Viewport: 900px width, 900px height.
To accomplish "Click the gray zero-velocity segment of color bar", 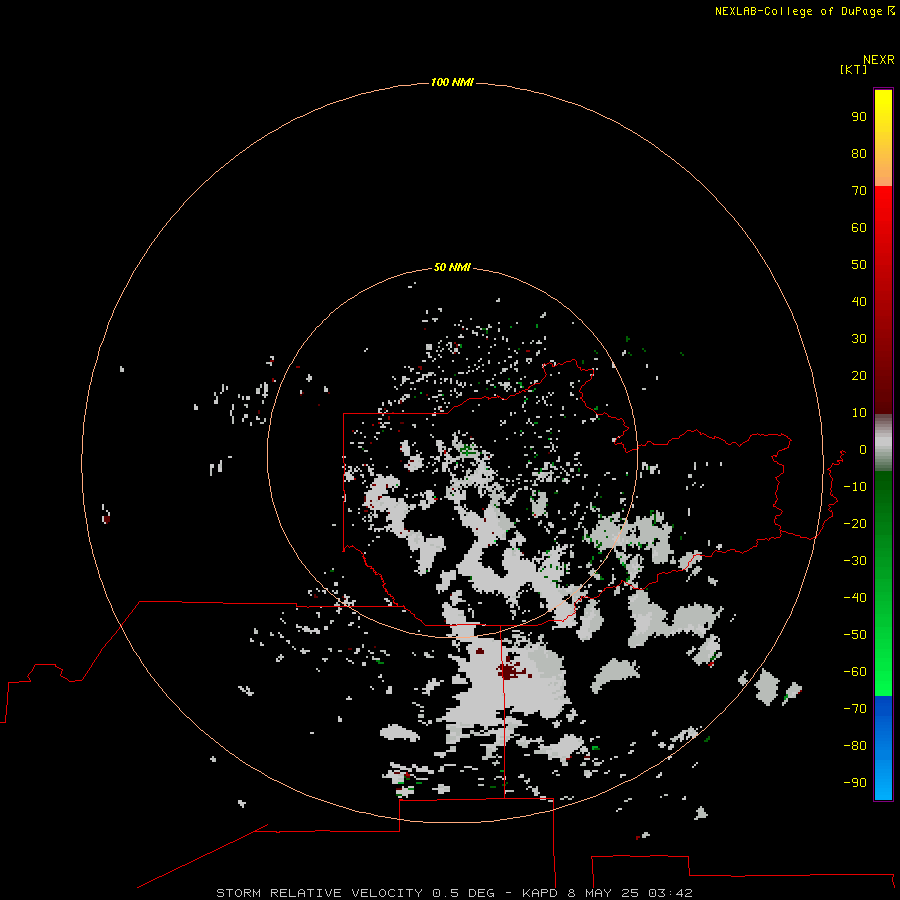I will point(883,443).
